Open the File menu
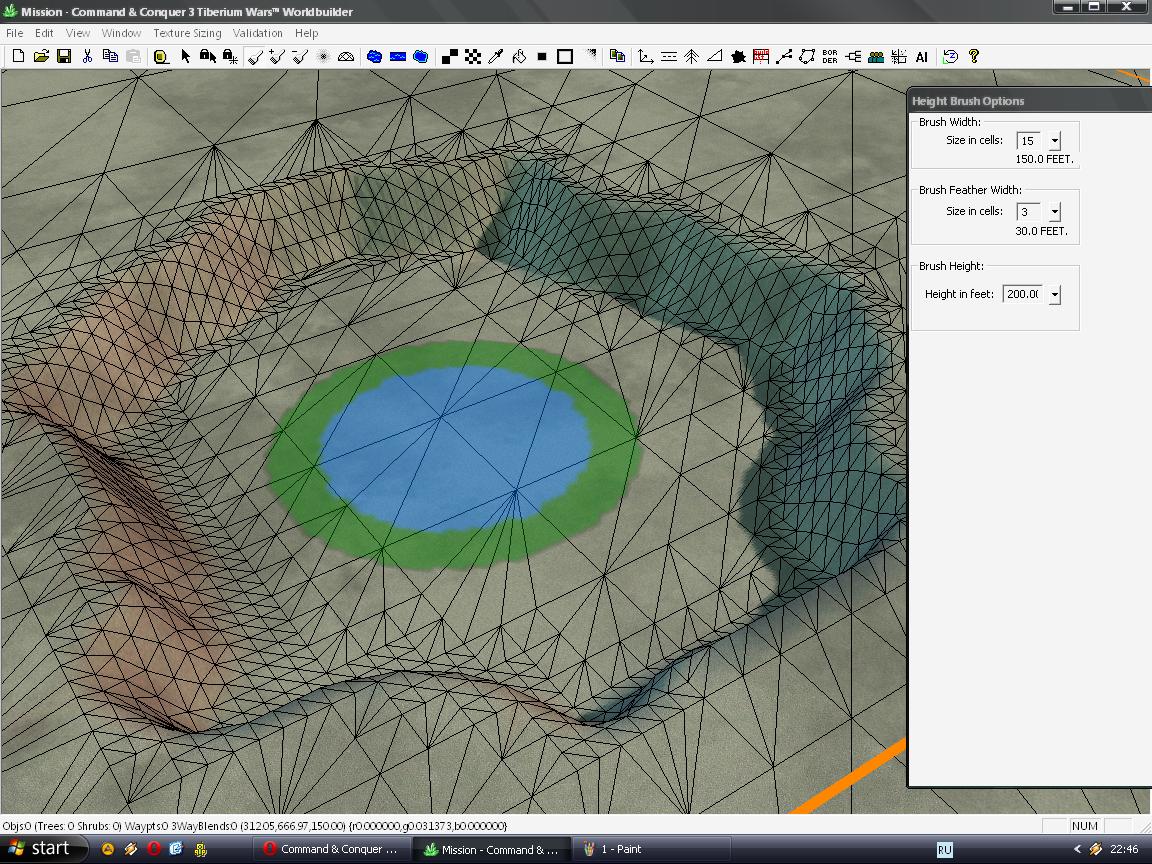 coord(15,33)
